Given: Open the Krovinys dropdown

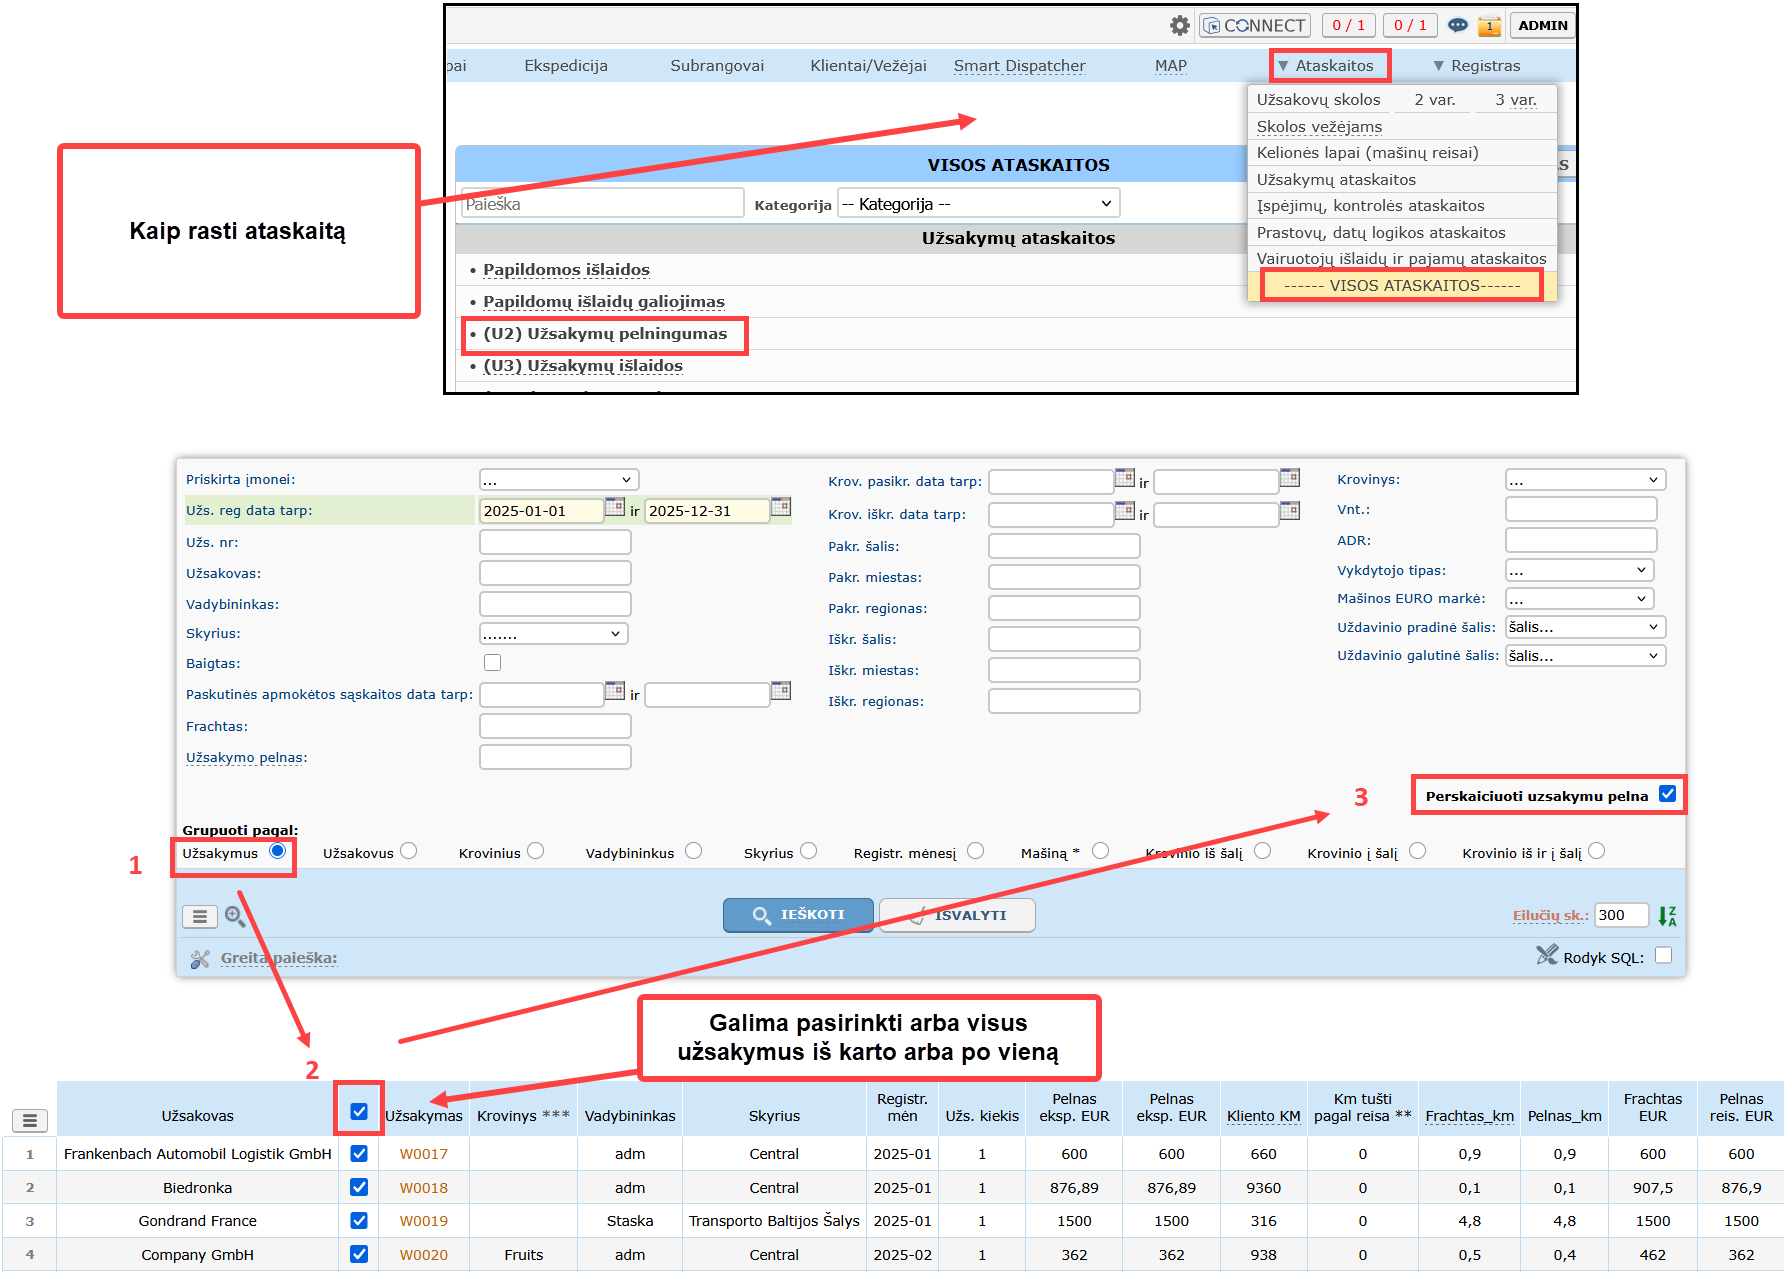Looking at the screenshot, I should pos(1585,480).
